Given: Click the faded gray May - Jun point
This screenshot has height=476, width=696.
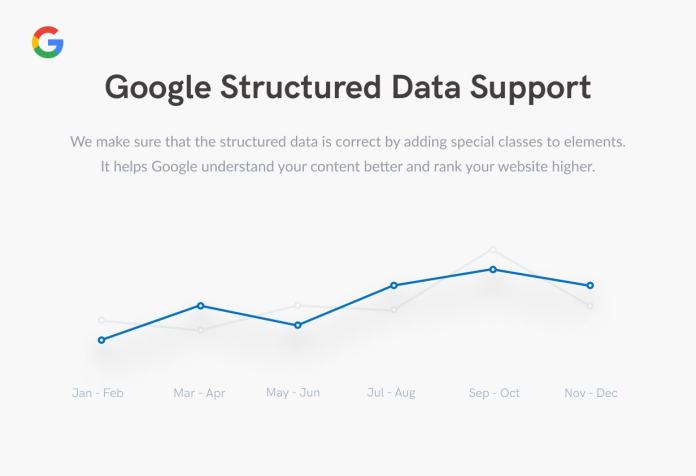Looking at the screenshot, I should click(298, 305).
